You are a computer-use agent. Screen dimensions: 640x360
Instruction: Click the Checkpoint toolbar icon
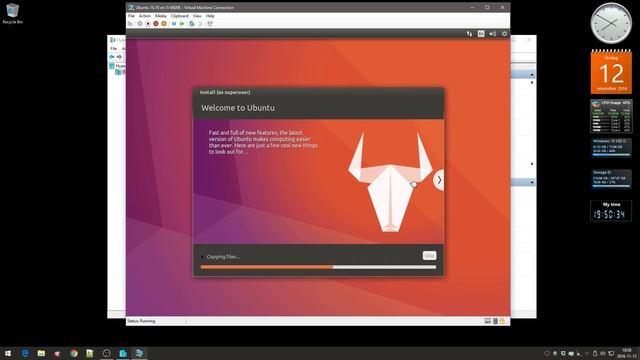(192, 24)
